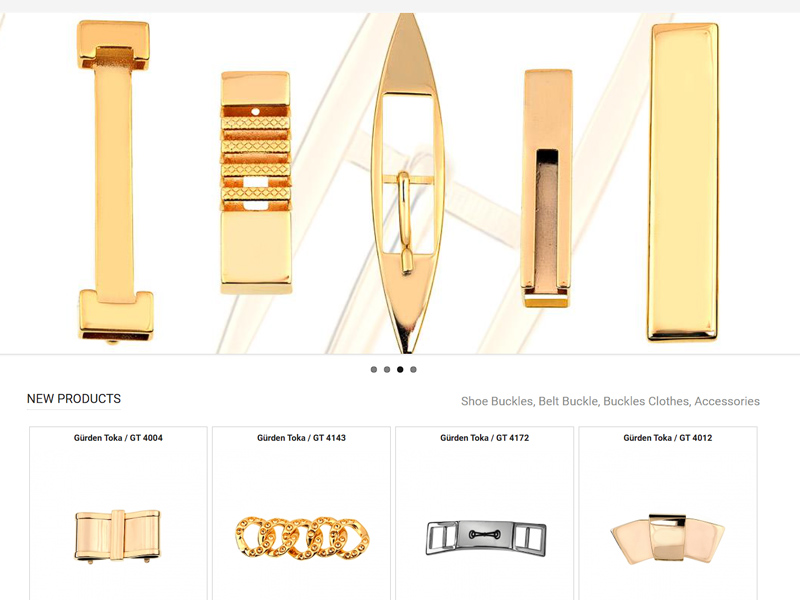Viewport: 800px width, 600px height.
Task: Click the NEW PRODUCTS heading
Action: (74, 399)
